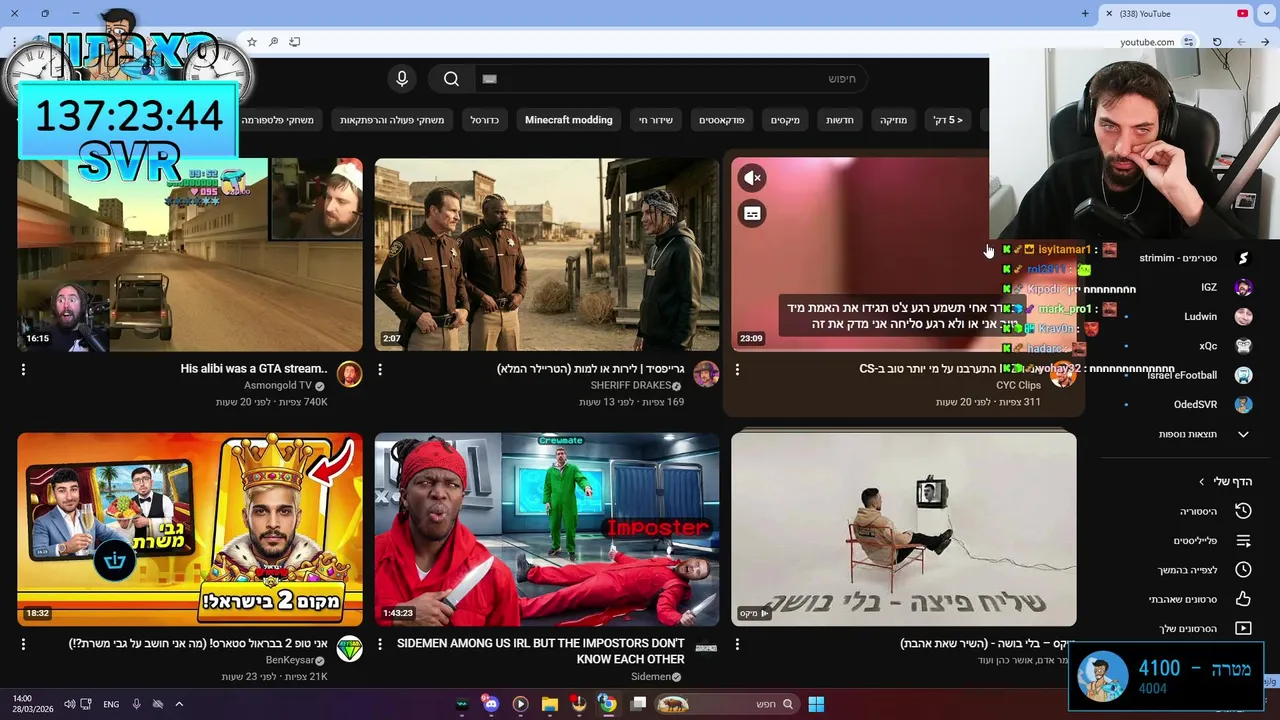The height and width of the screenshot is (720, 1280).
Task: Open היסטוריה history icon in sidebar
Action: [1243, 511]
